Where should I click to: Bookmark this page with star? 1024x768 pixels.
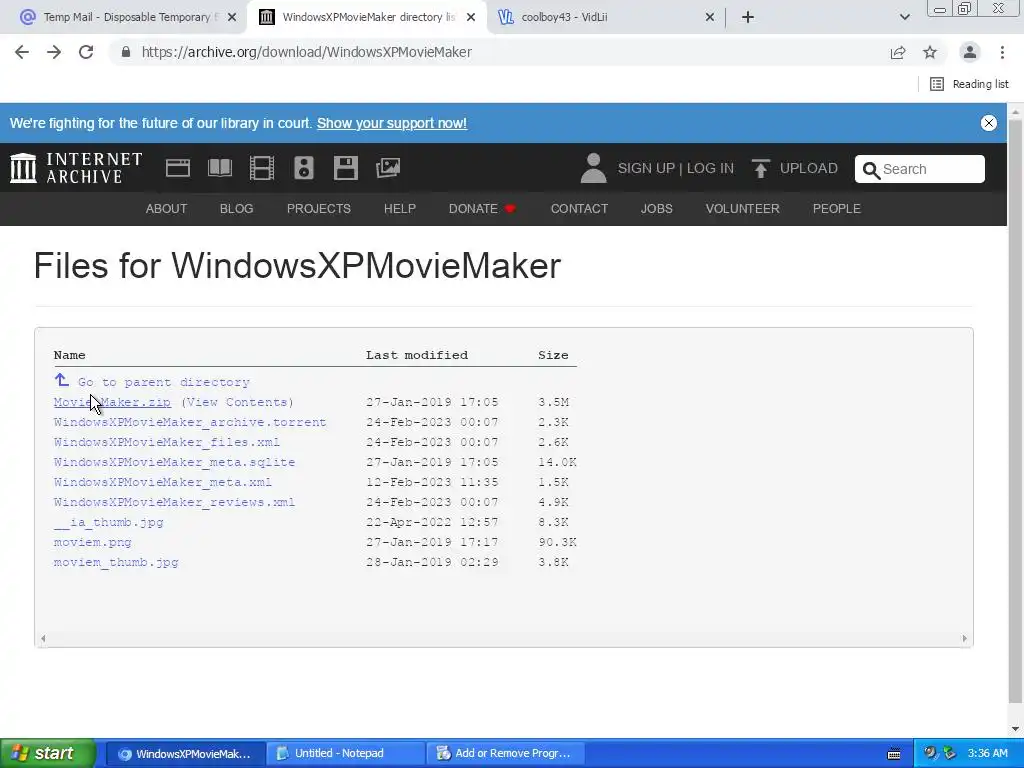coord(930,52)
